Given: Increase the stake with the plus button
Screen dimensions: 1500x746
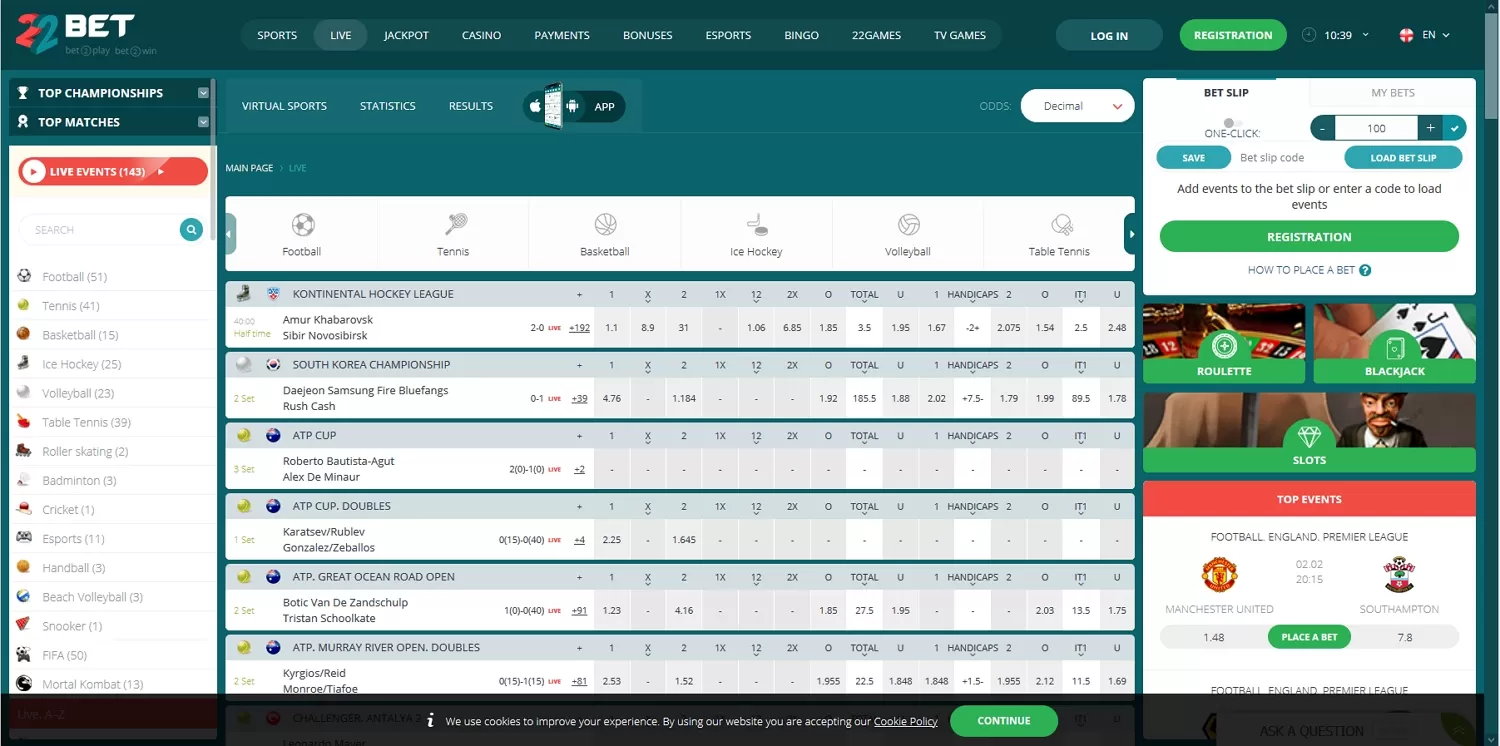Looking at the screenshot, I should point(1430,128).
